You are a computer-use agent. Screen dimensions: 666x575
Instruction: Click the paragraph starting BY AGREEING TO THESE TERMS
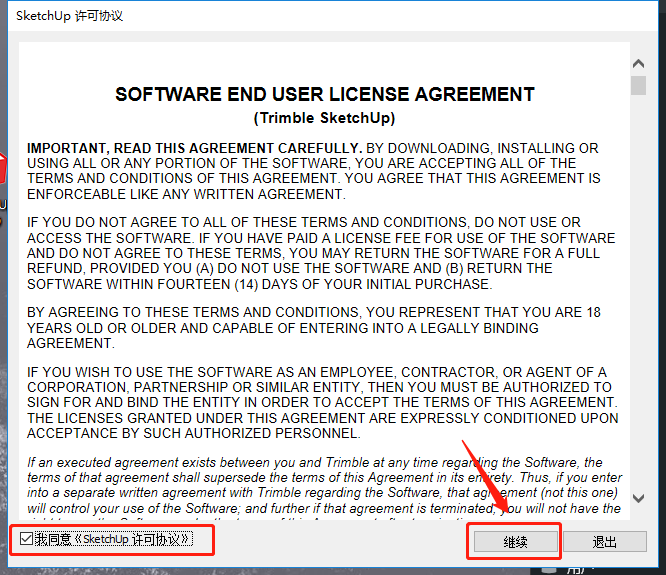tap(314, 328)
